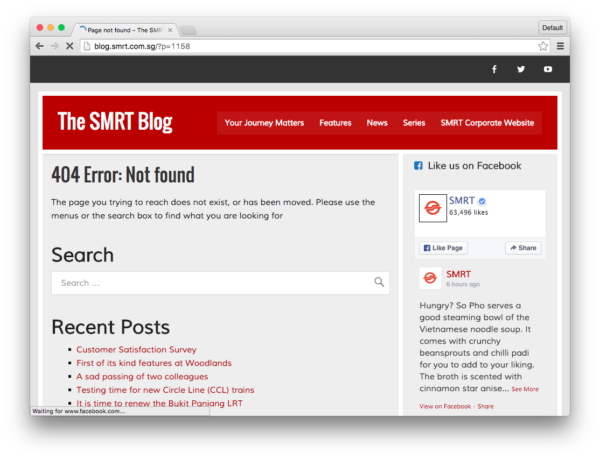Click SMRT author name on post
Image resolution: width=600 pixels, height=459 pixels.
click(x=458, y=274)
